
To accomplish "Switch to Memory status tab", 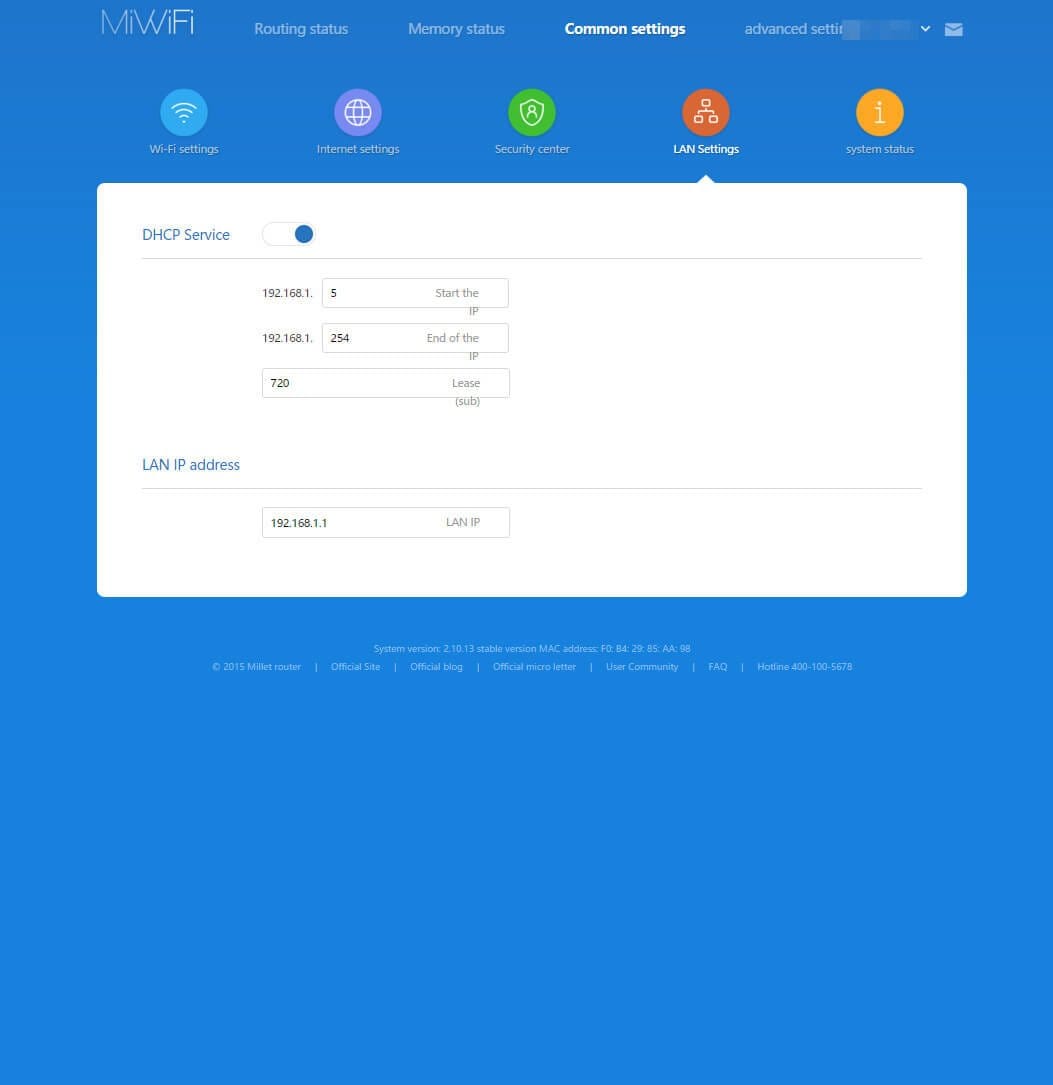I will coord(456,29).
